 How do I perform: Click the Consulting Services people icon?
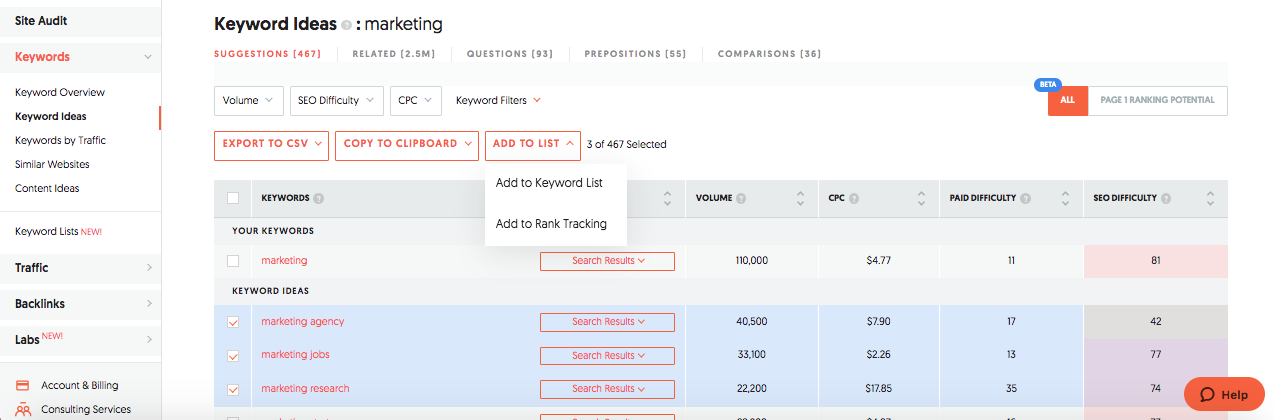pyautogui.click(x=22, y=409)
